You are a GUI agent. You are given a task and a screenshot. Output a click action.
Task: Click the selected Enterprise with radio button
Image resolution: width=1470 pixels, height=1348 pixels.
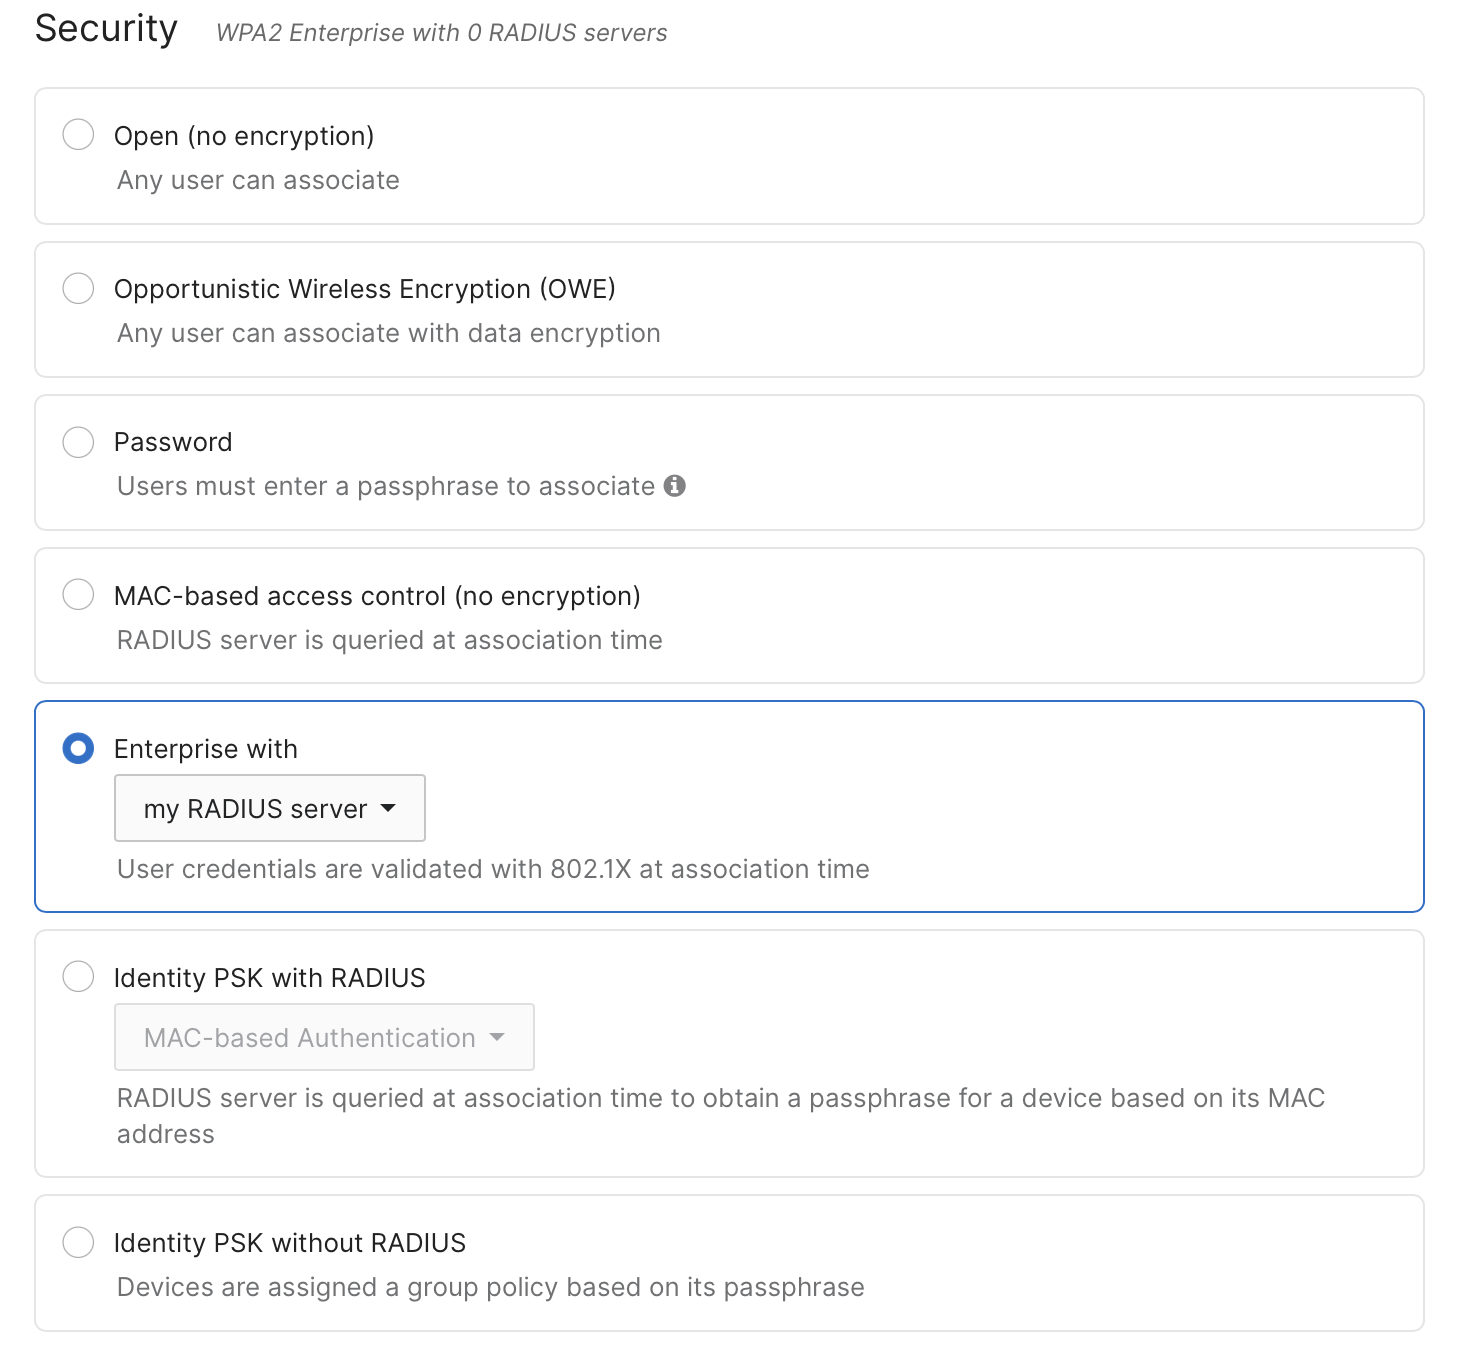click(78, 748)
